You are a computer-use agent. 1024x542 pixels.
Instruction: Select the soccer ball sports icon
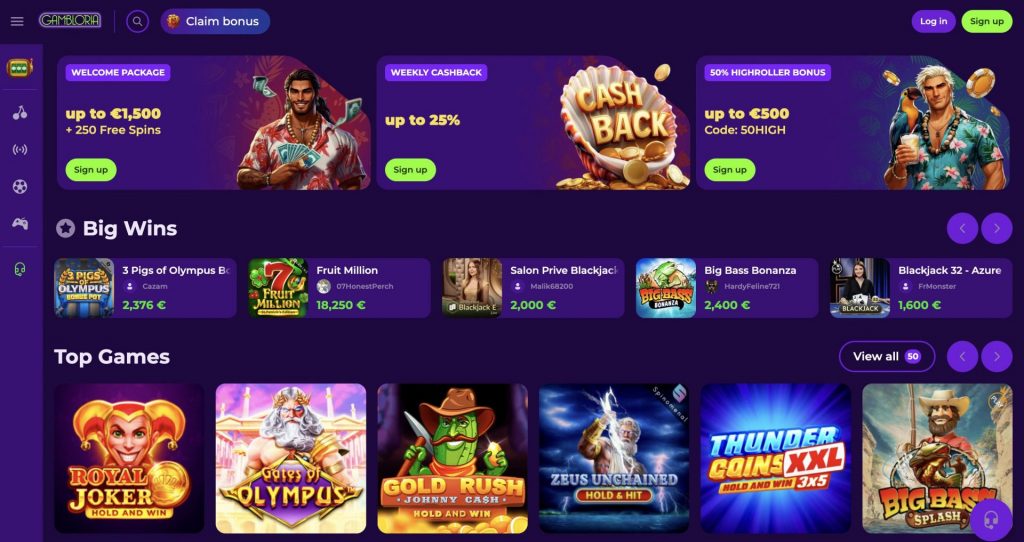(20, 187)
